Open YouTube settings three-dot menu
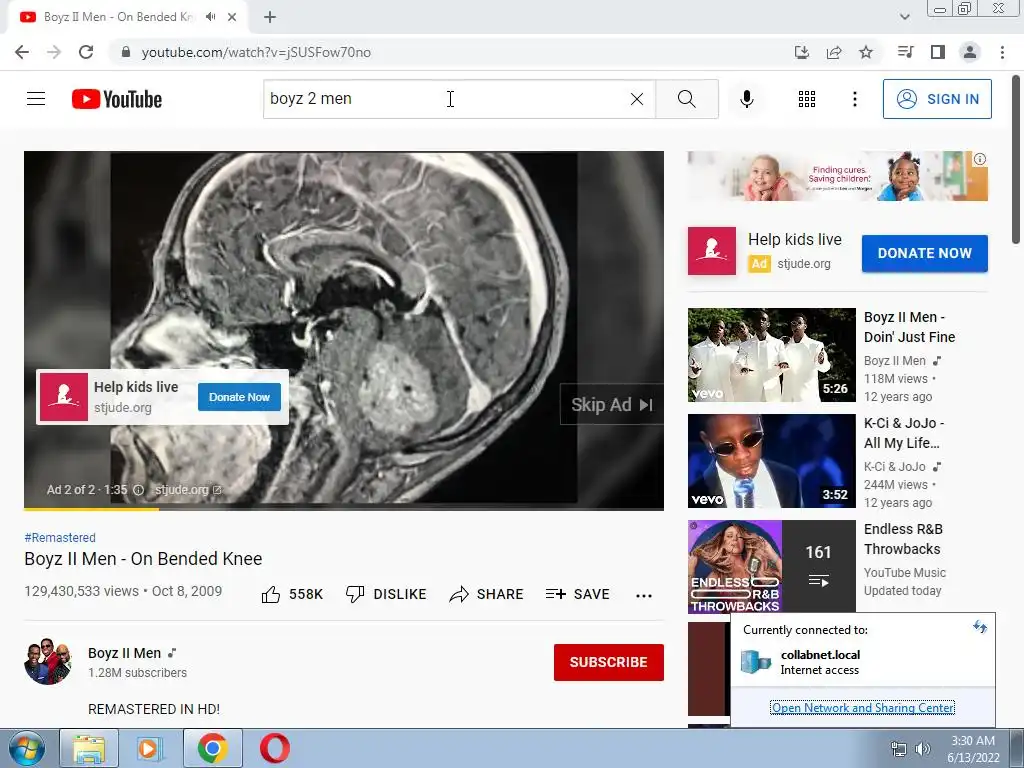 point(854,99)
